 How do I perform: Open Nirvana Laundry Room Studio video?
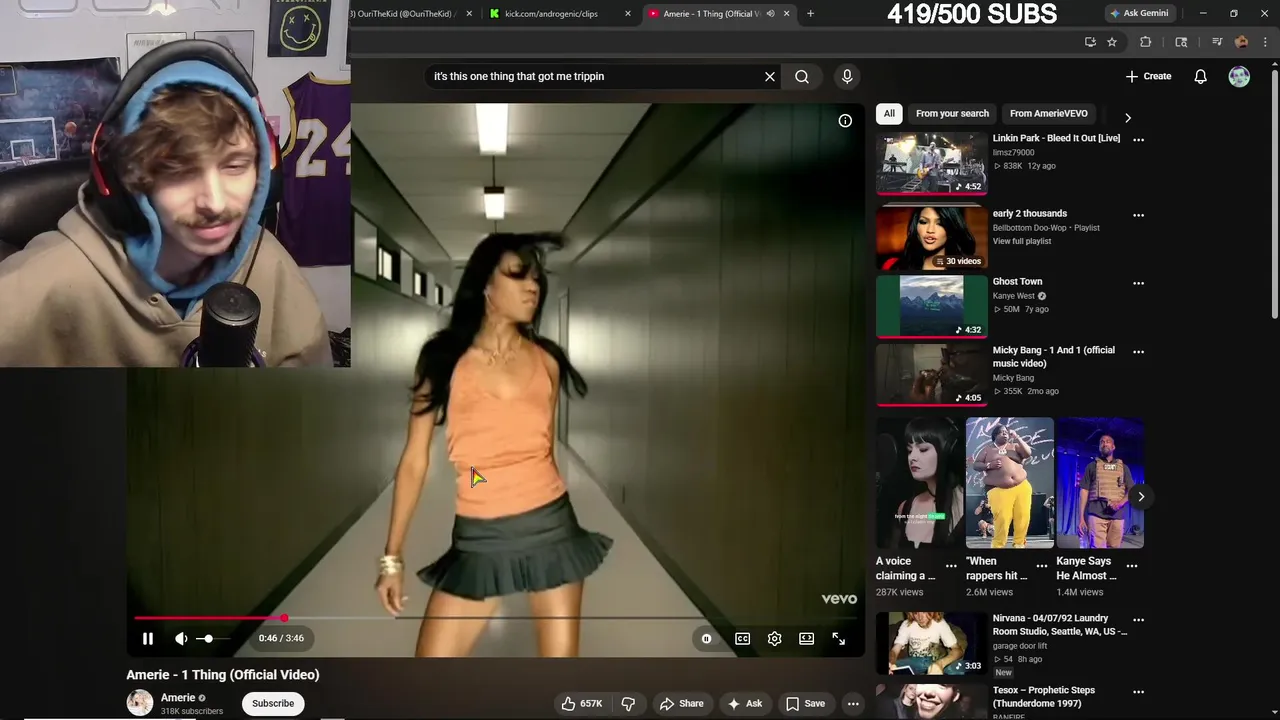[932, 643]
